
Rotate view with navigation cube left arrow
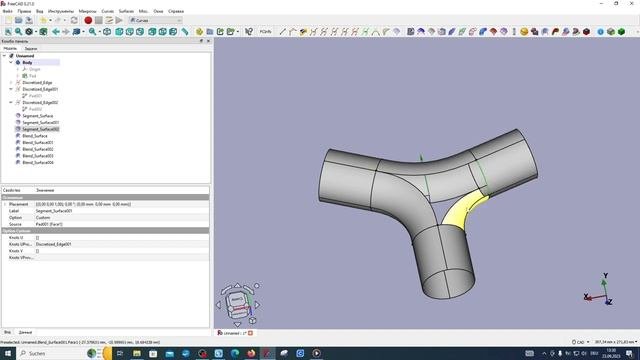[x=218, y=304]
